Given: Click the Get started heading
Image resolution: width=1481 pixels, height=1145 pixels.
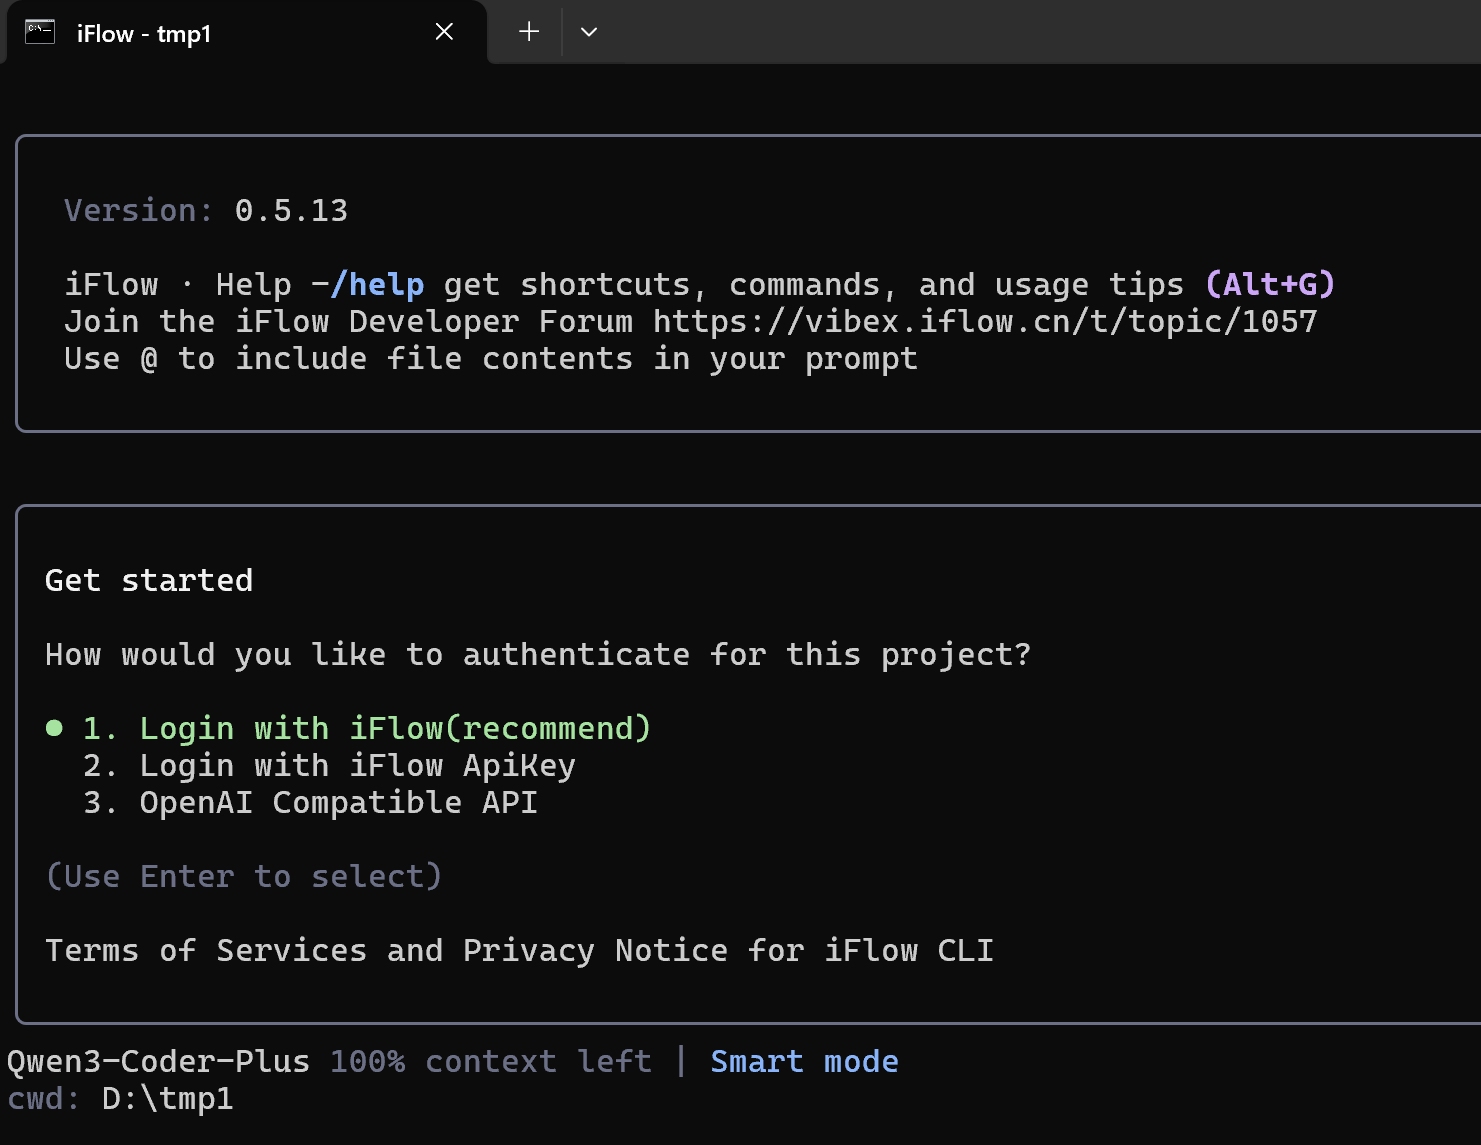Looking at the screenshot, I should click(x=149, y=580).
